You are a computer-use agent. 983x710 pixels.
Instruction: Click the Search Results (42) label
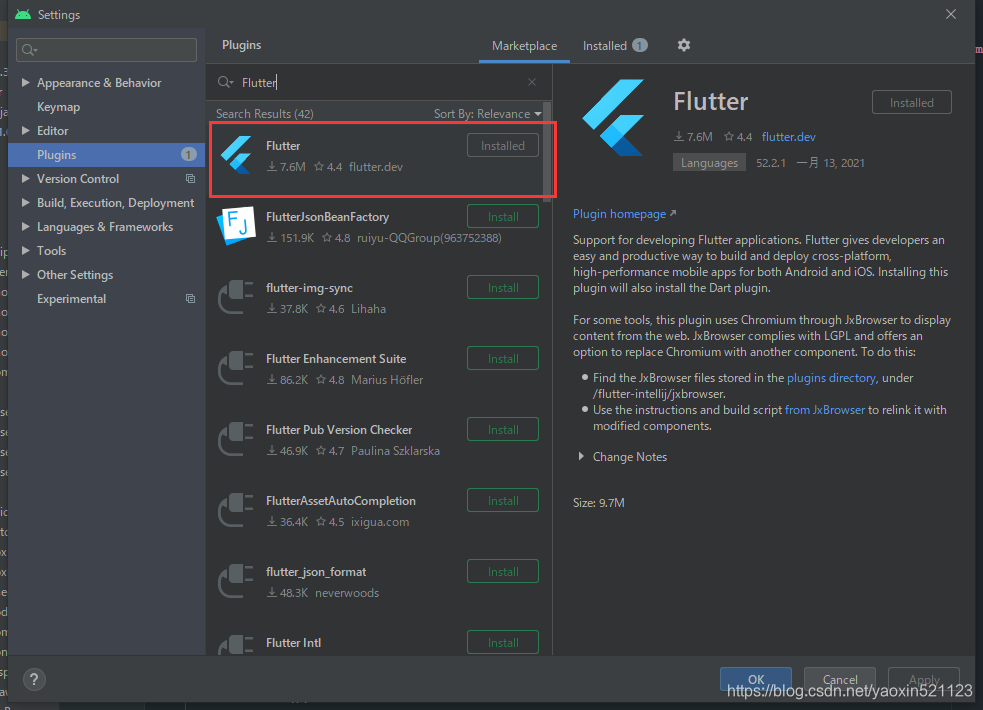point(265,113)
